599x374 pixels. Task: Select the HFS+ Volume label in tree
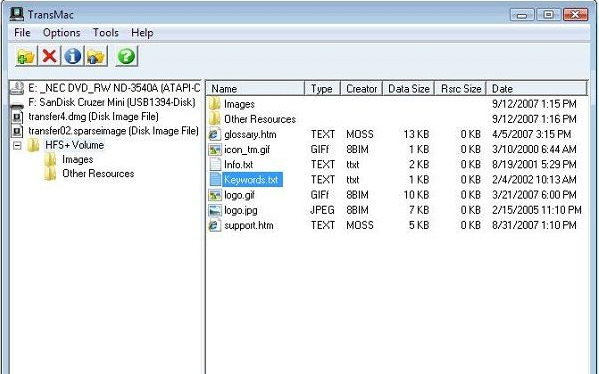click(74, 145)
